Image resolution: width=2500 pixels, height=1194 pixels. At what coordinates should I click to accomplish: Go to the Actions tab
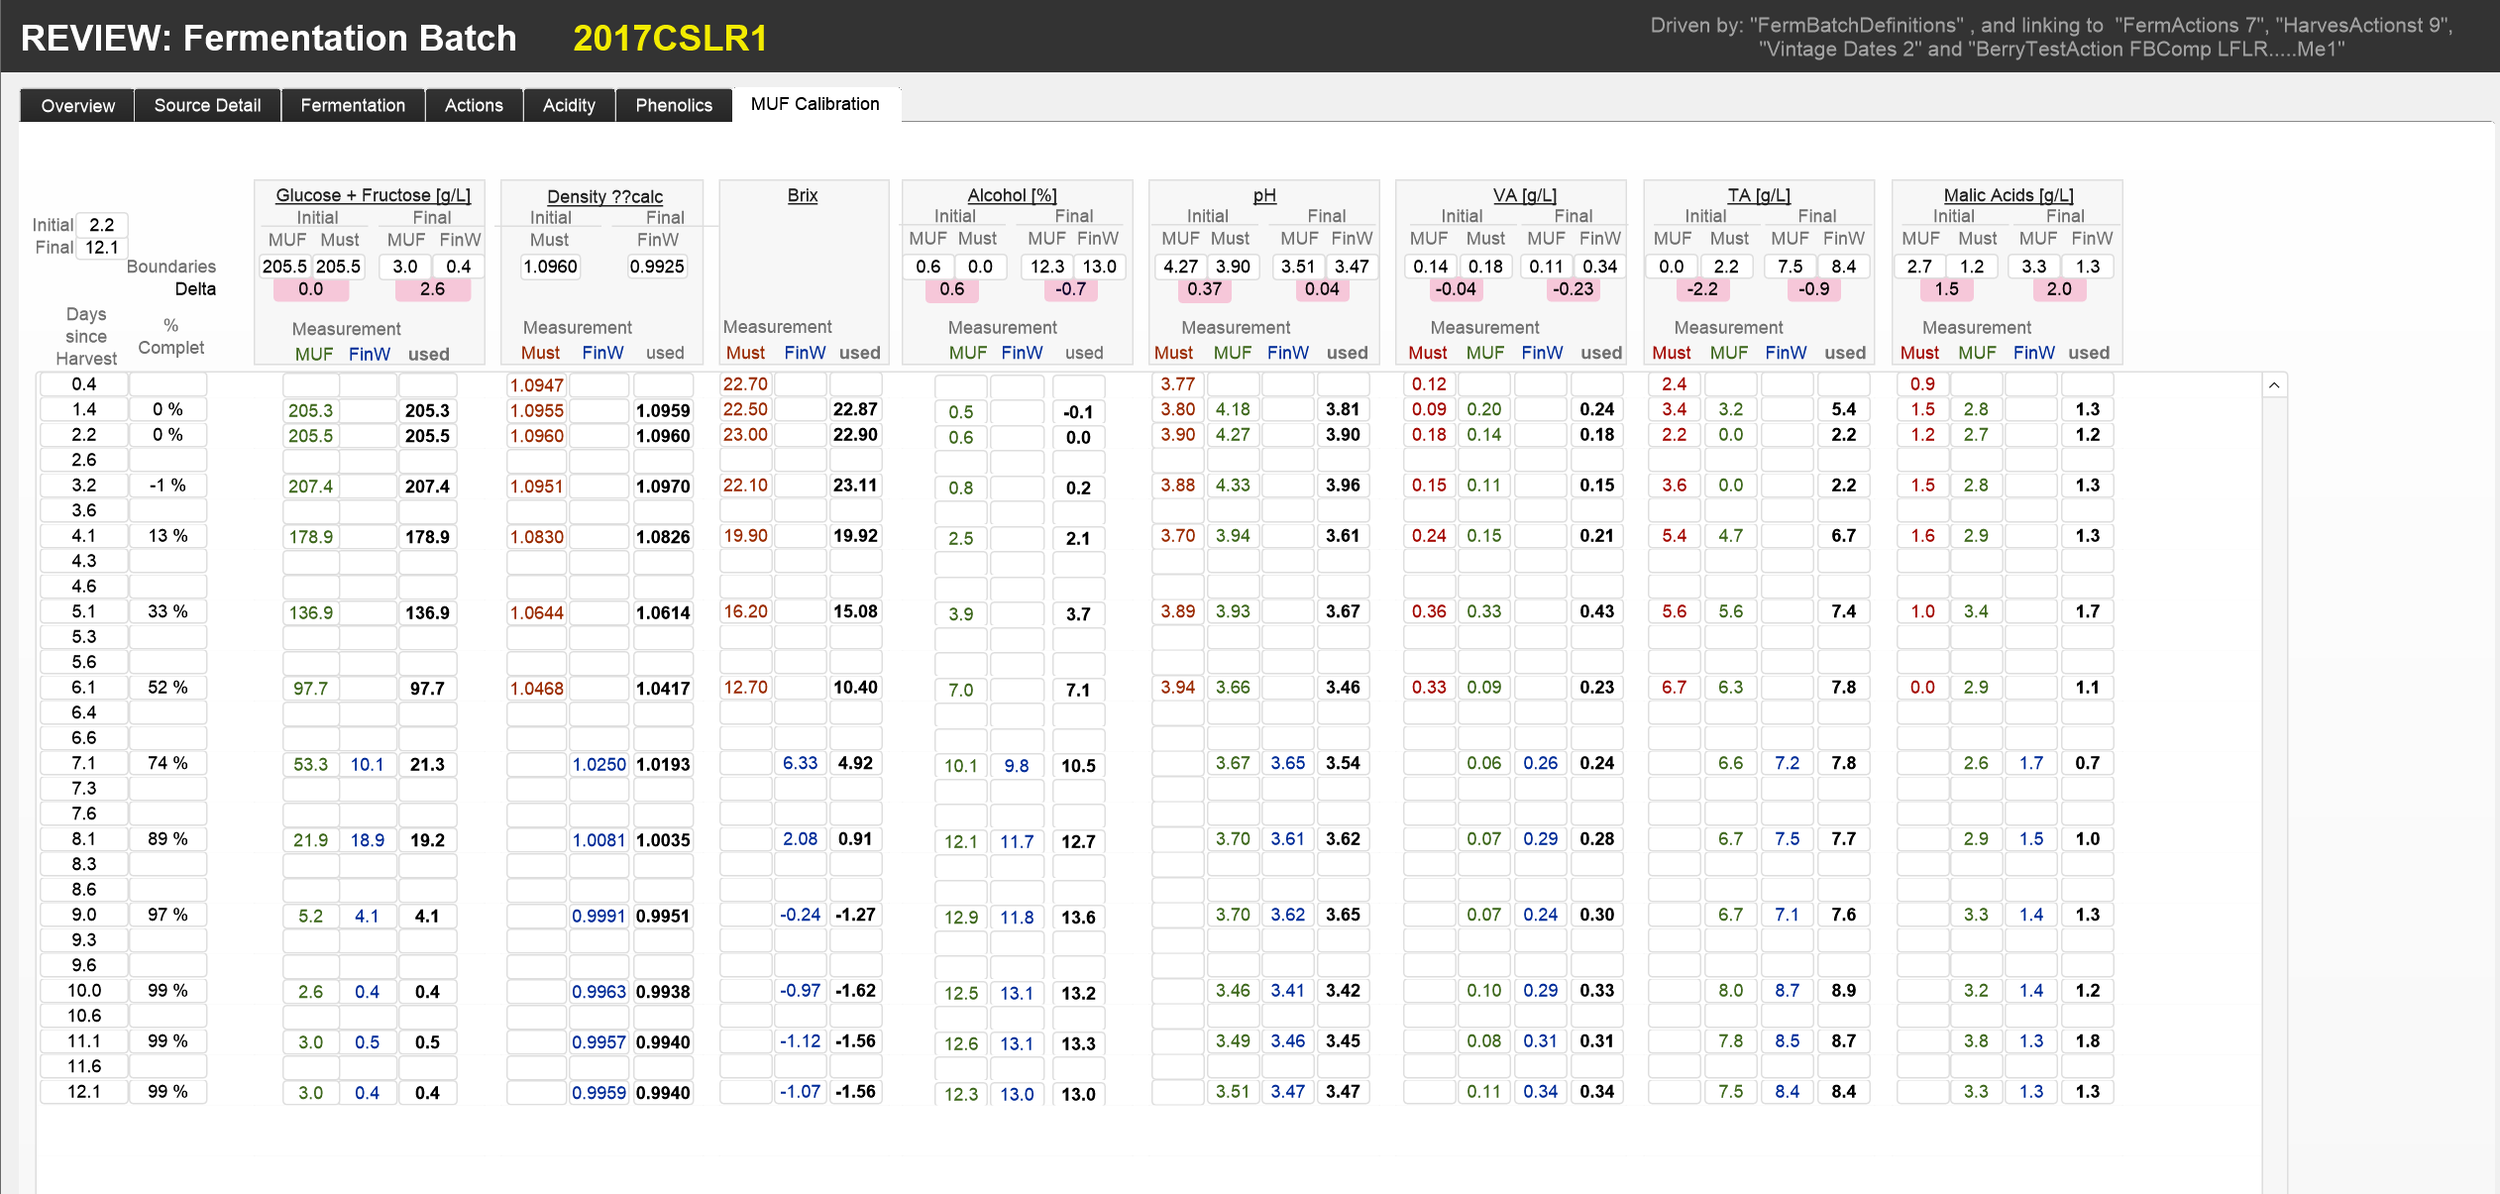(x=474, y=105)
